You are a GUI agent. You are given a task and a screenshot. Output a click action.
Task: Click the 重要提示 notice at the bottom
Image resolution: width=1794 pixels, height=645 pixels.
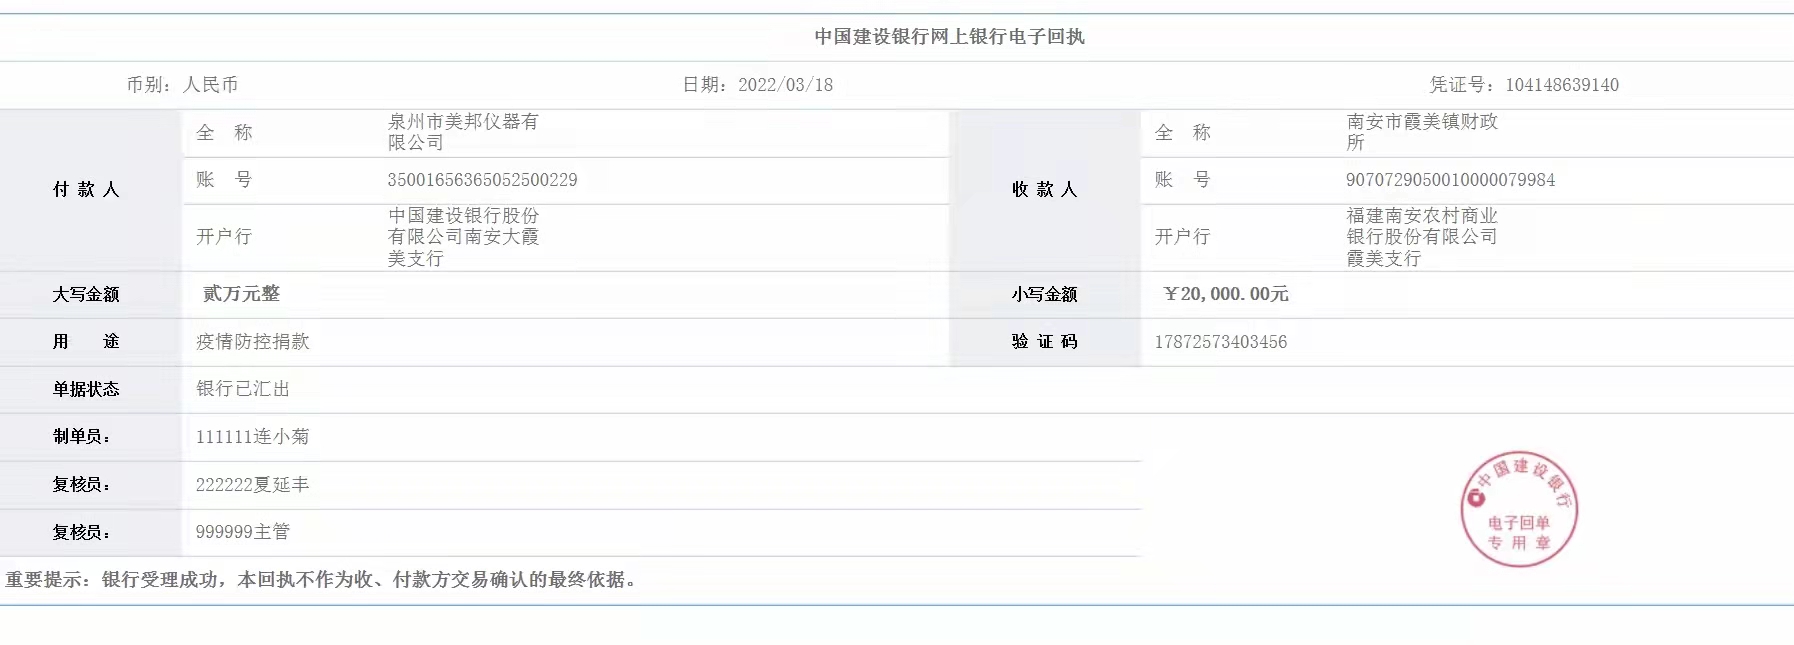(320, 580)
